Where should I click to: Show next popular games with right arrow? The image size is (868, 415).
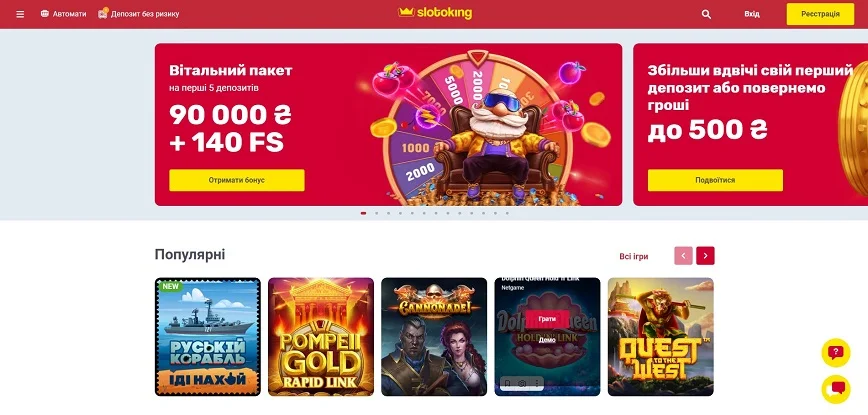pos(705,256)
